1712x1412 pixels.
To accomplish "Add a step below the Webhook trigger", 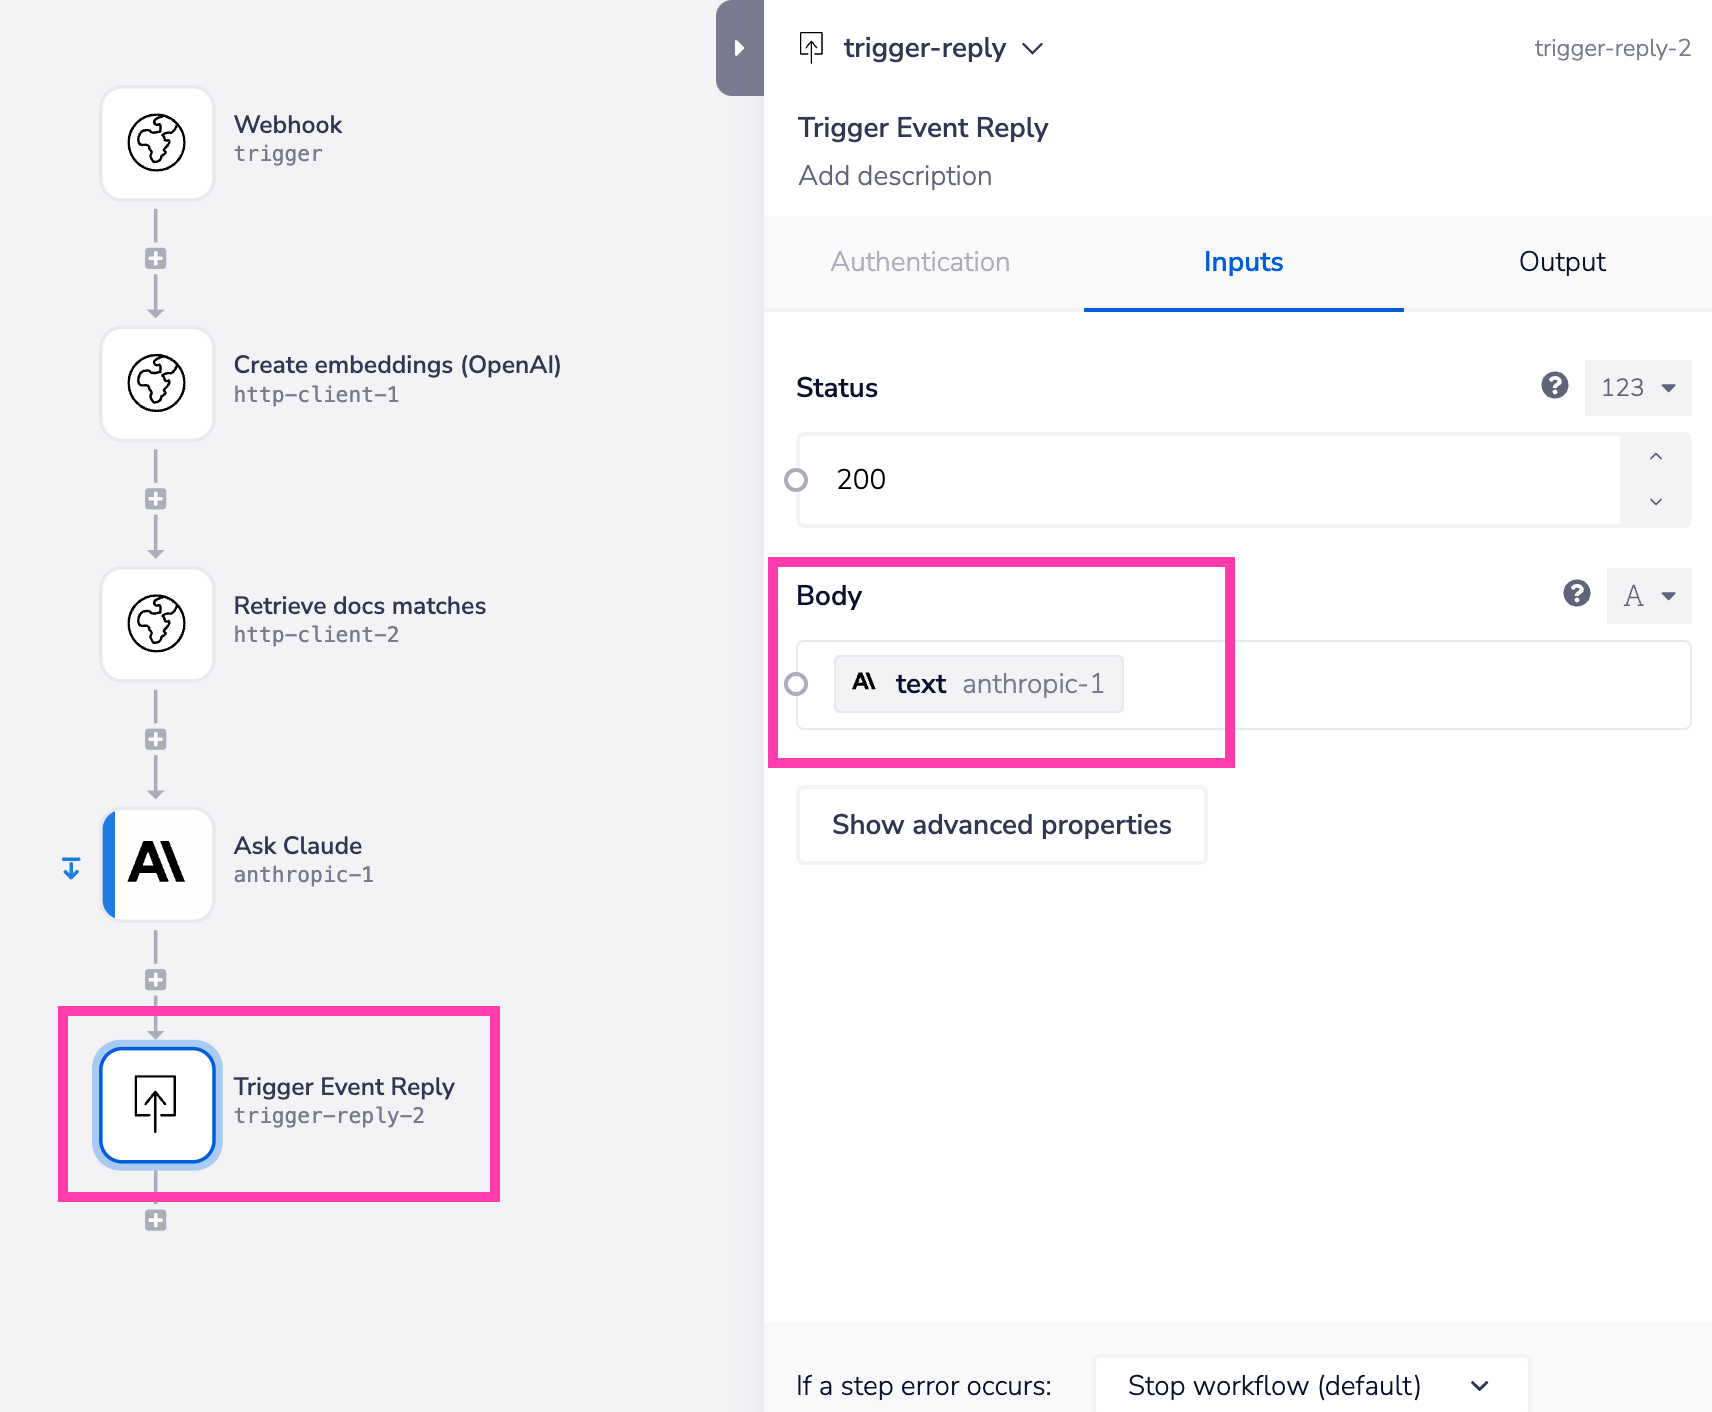I will (x=155, y=259).
